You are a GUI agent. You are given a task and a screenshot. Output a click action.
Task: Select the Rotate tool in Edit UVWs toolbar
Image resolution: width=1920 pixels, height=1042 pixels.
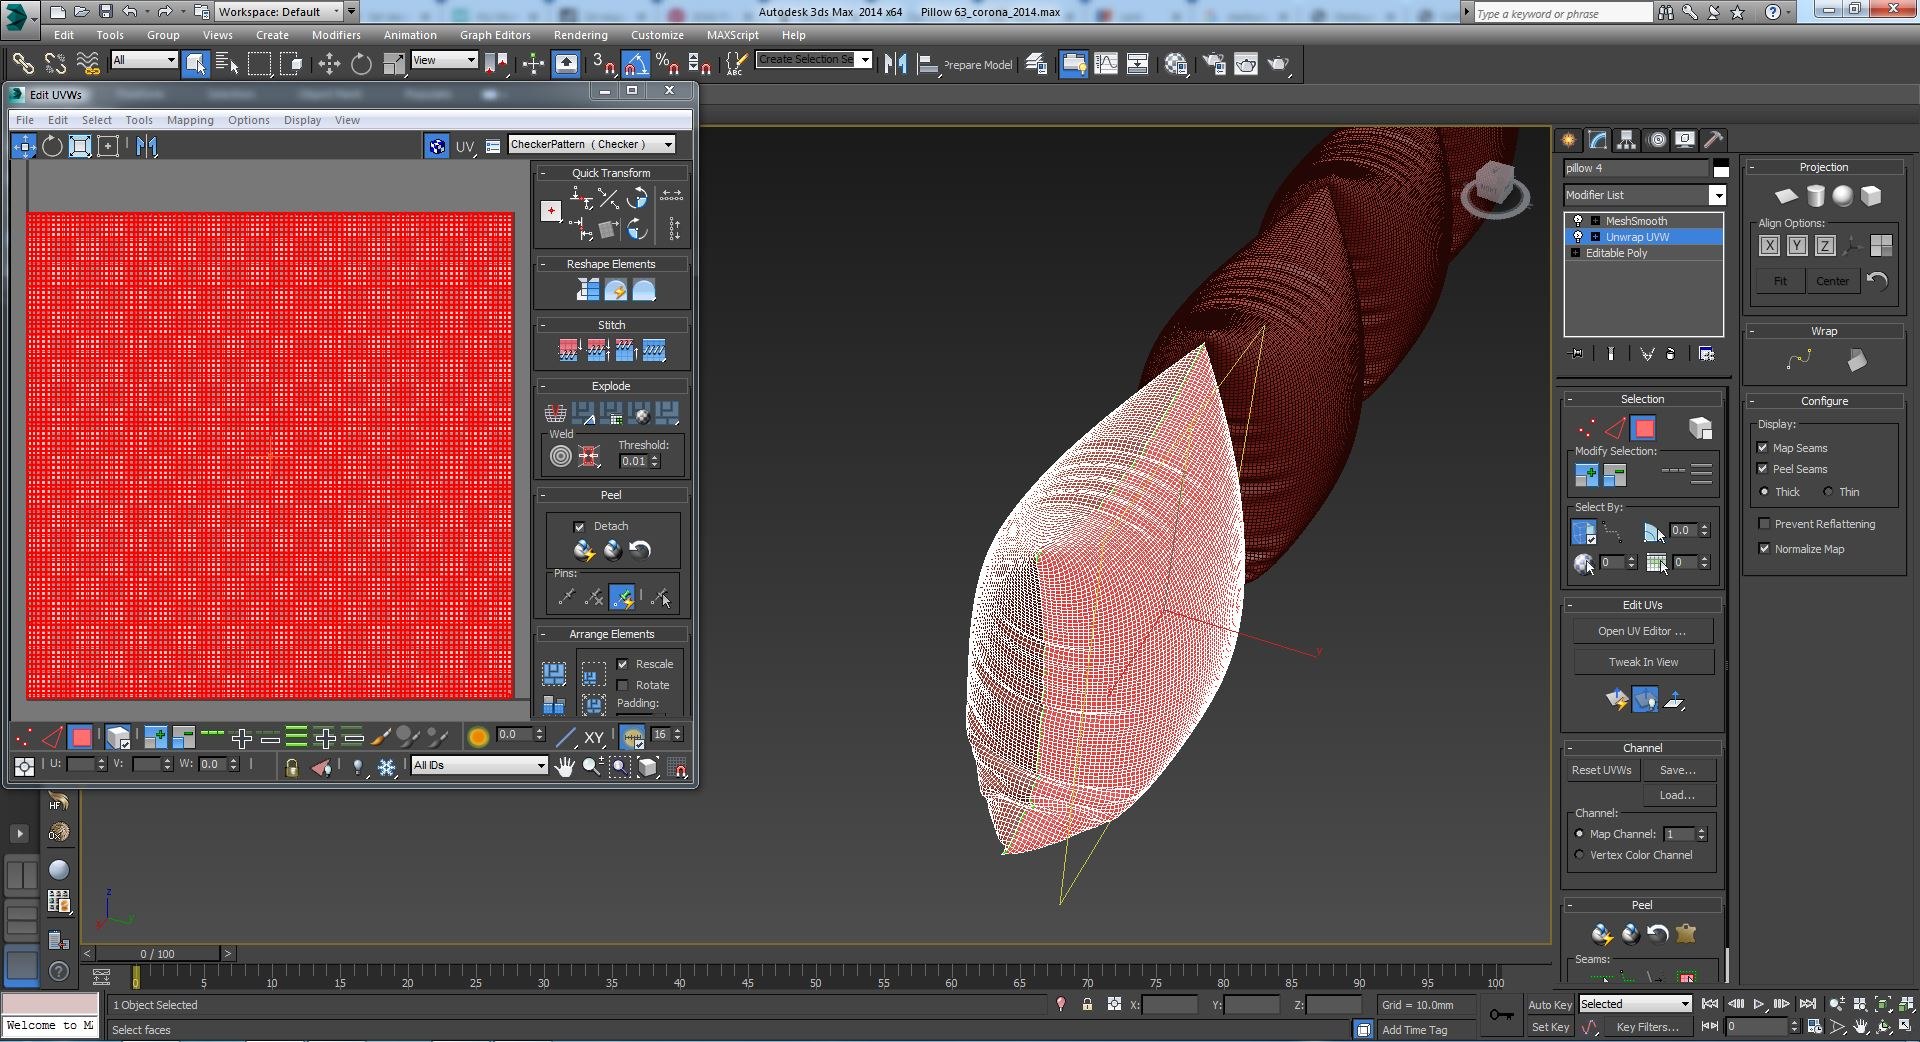point(52,146)
